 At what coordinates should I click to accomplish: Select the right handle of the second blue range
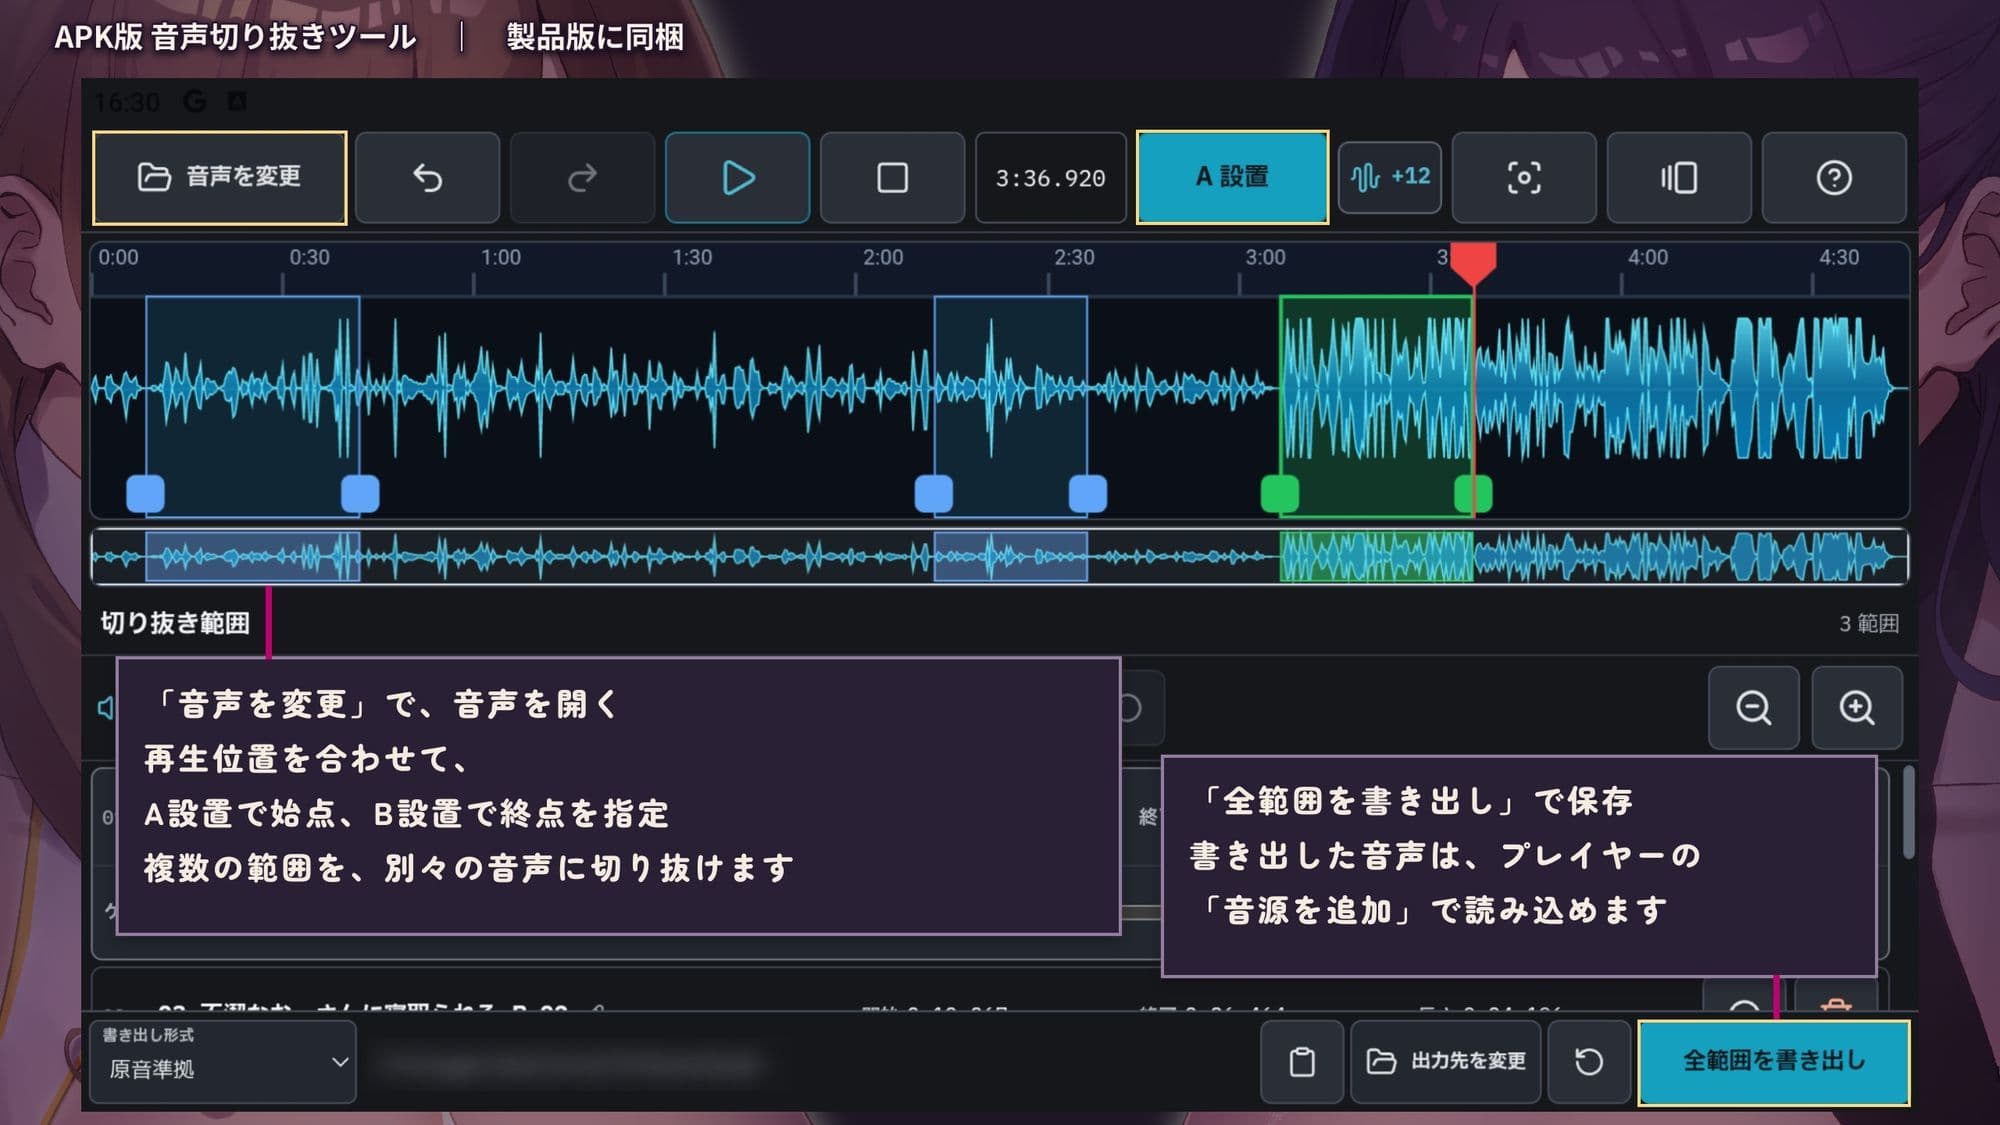pyautogui.click(x=1088, y=494)
